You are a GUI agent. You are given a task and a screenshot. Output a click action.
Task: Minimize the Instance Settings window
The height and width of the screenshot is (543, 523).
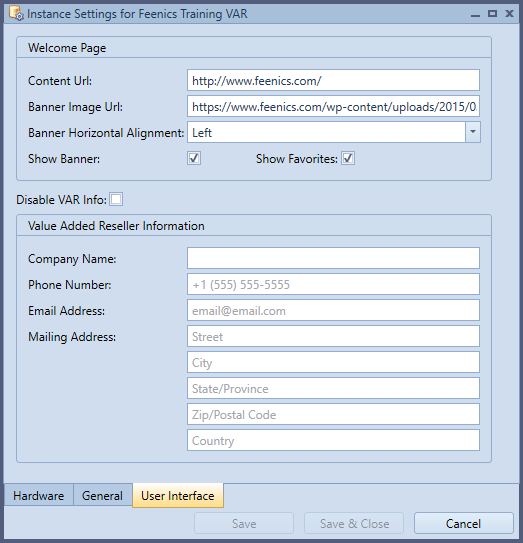coord(476,14)
